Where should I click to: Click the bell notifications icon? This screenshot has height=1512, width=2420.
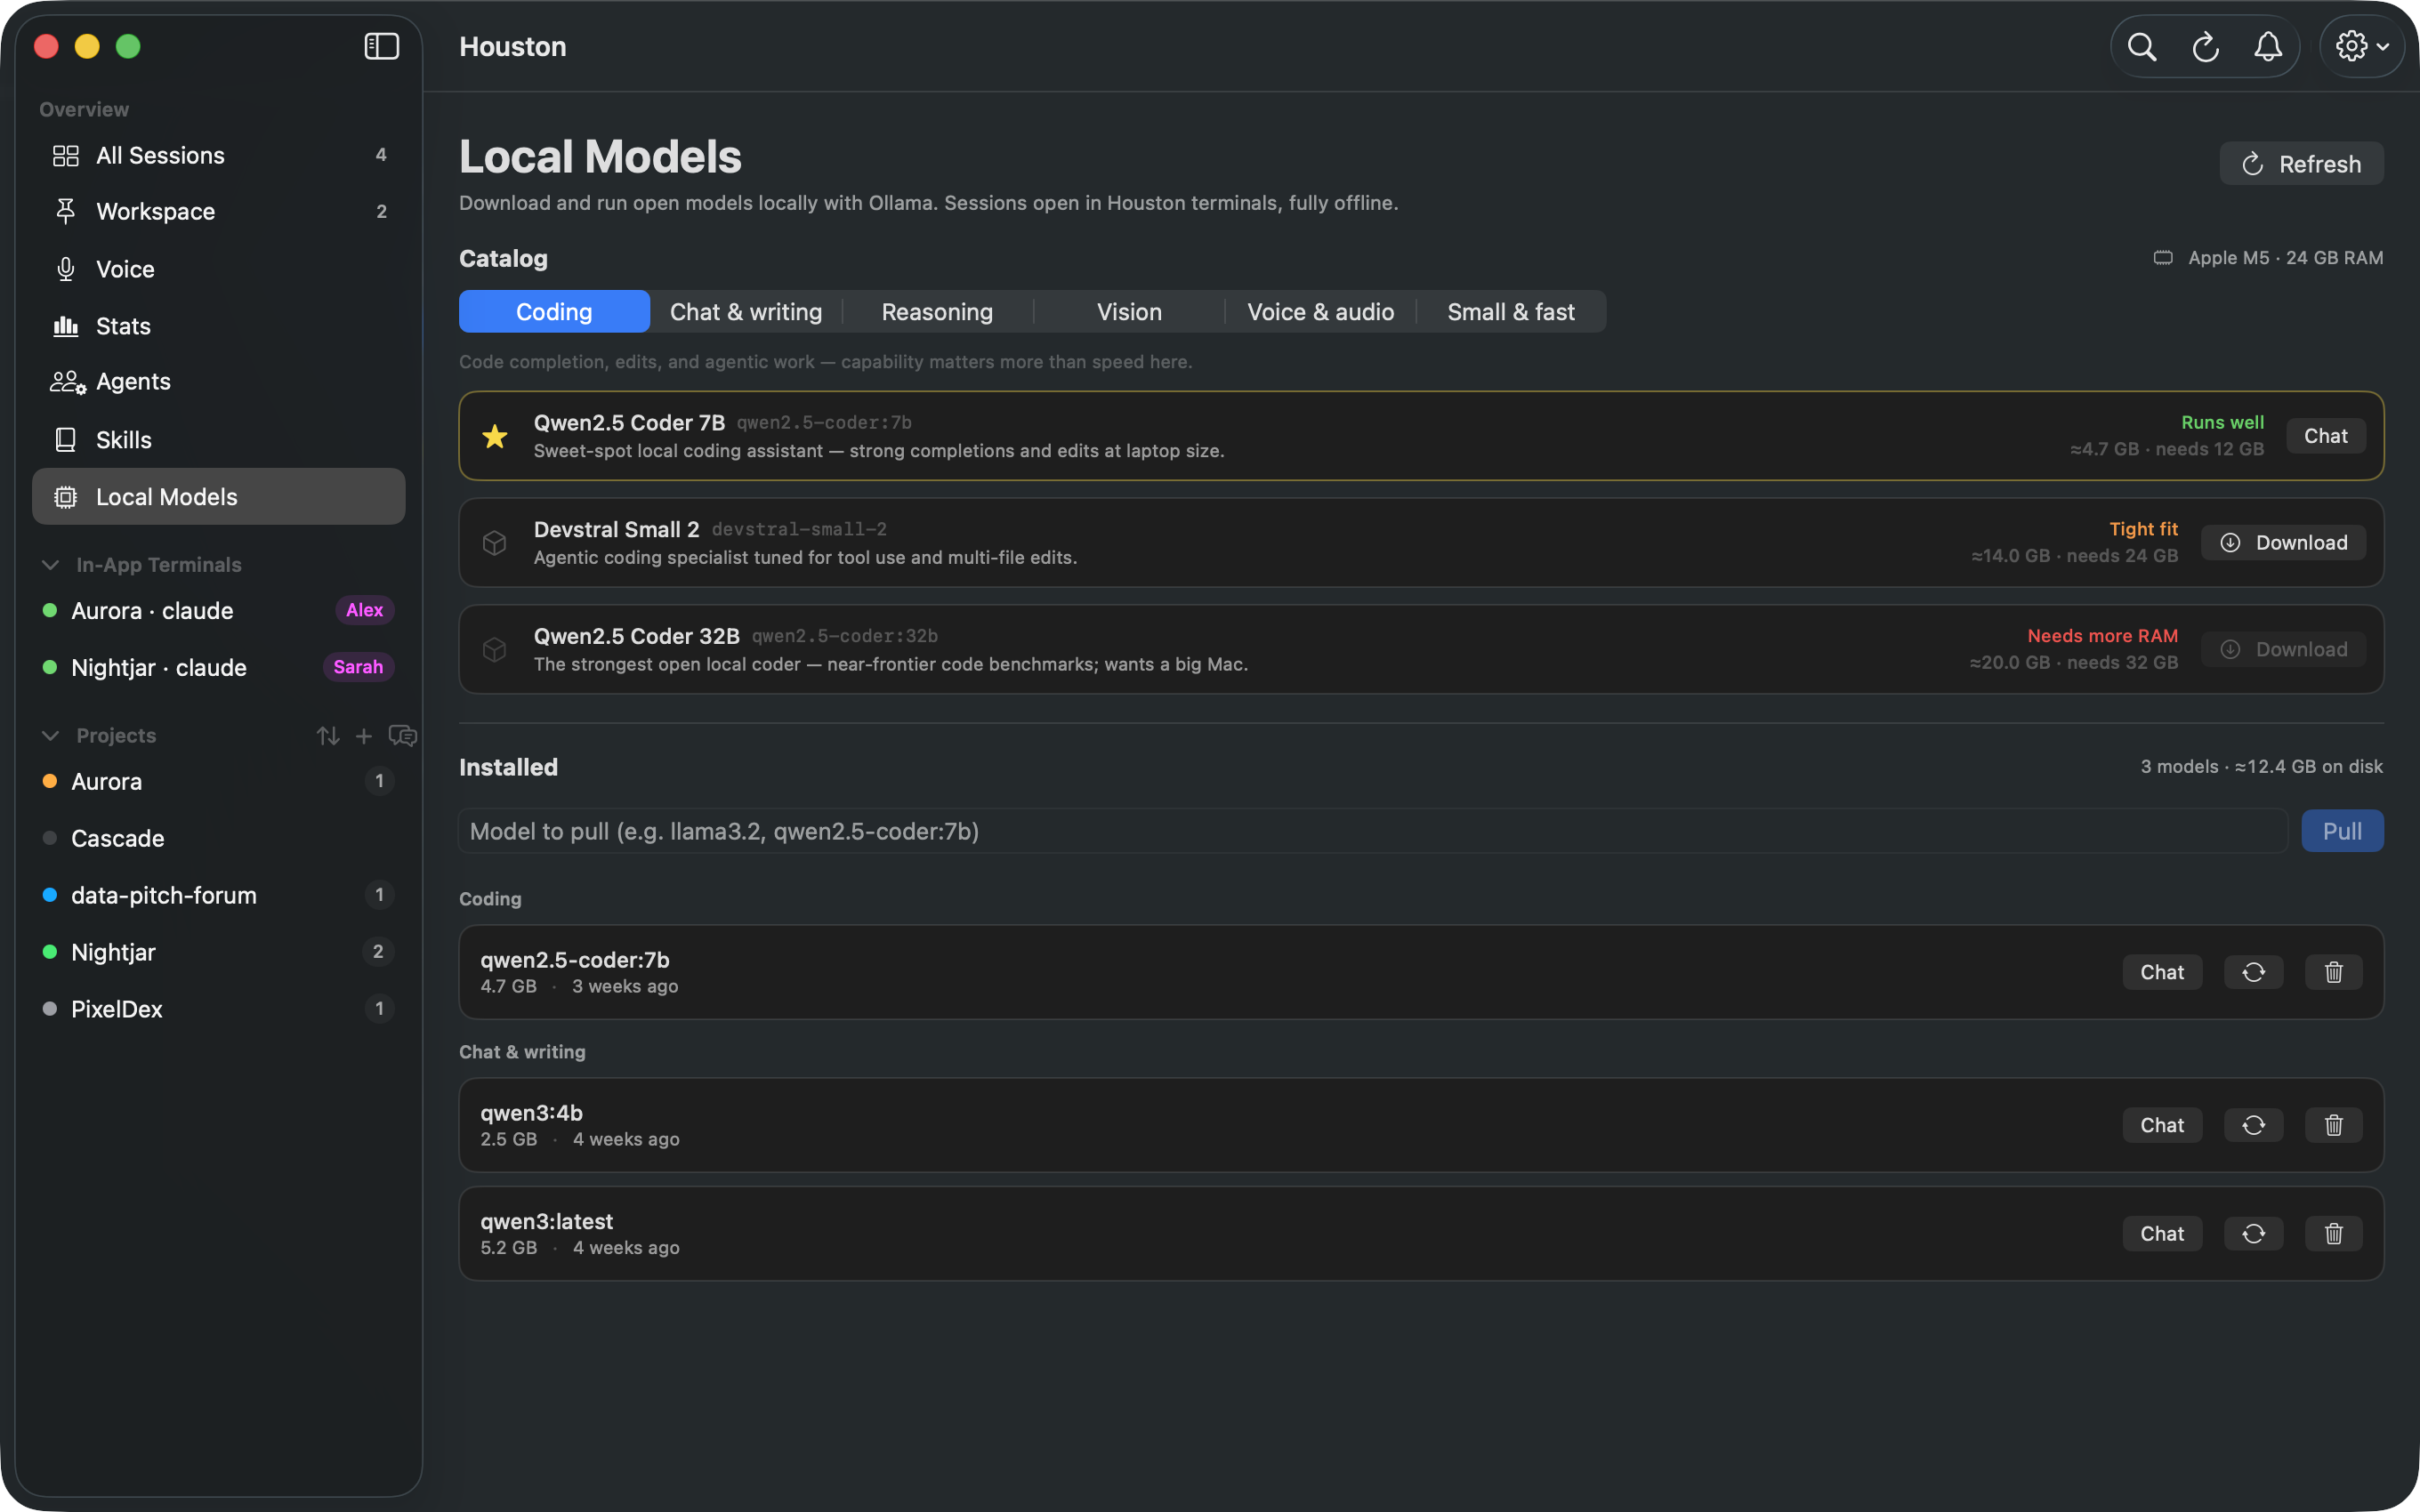(x=2268, y=46)
